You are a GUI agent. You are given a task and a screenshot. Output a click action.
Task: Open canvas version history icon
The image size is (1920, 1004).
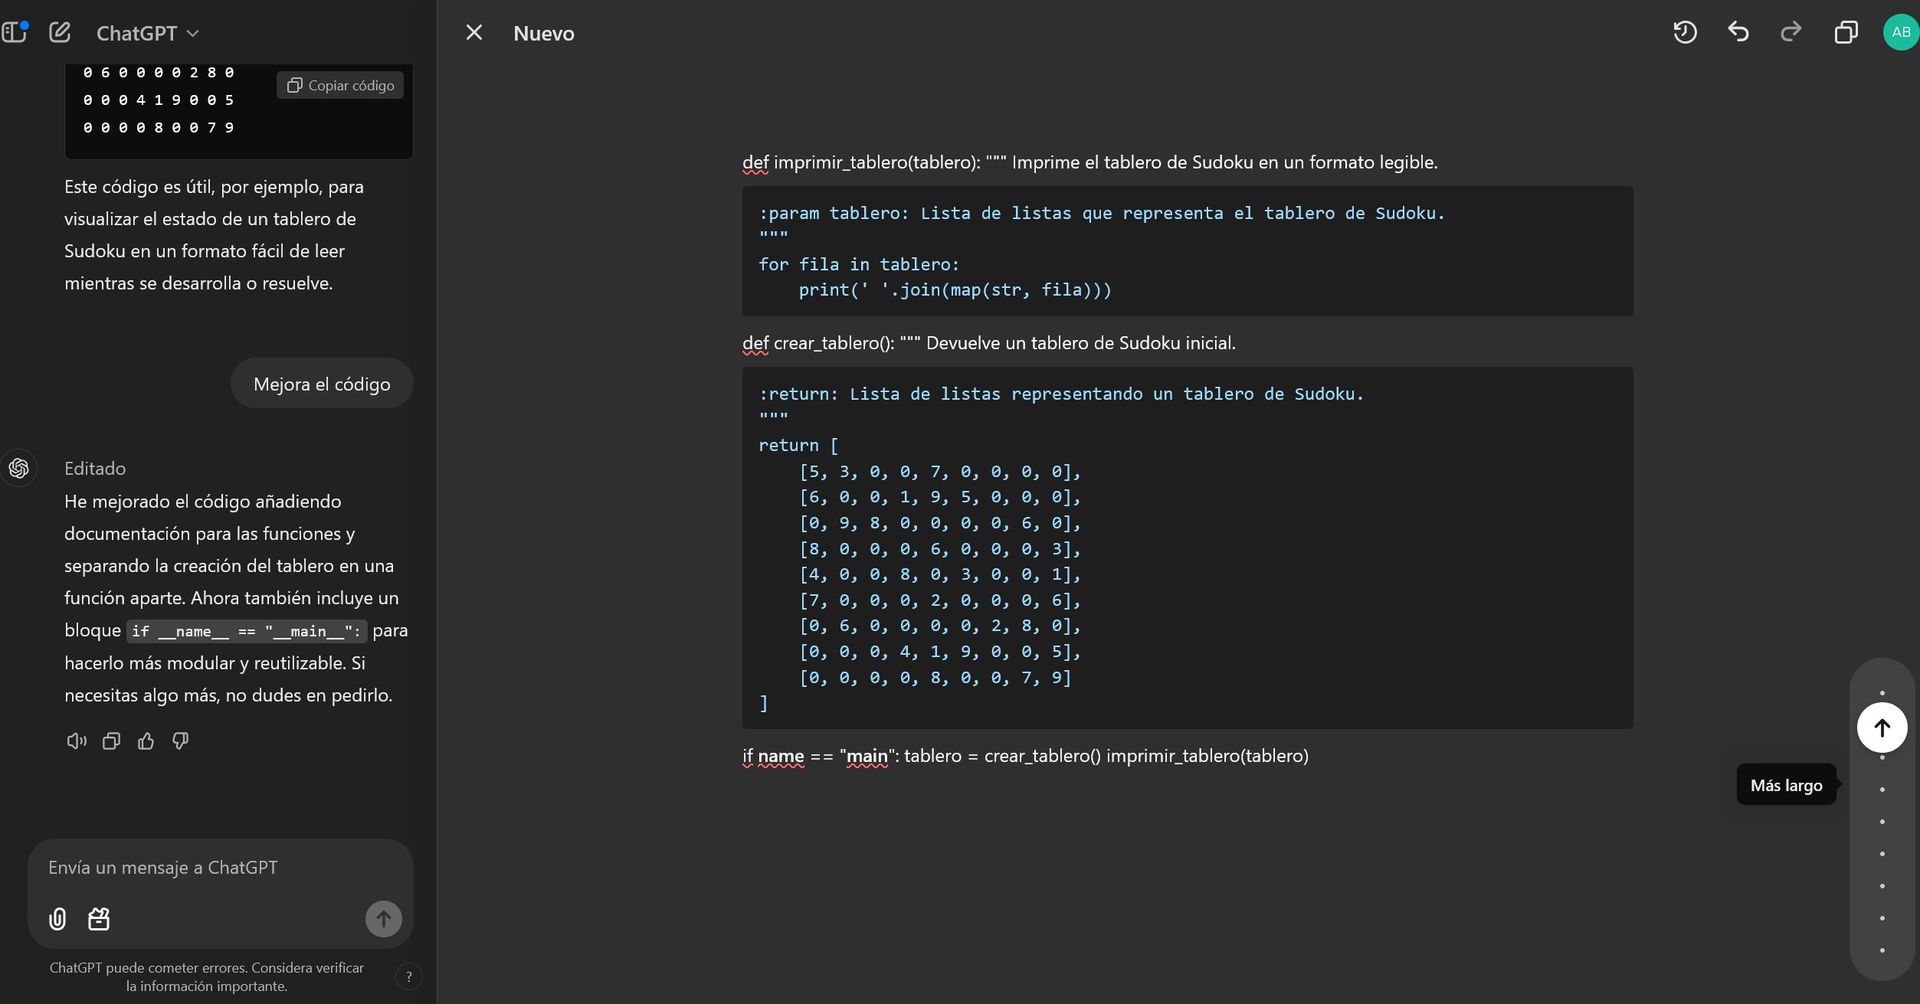[x=1685, y=32]
